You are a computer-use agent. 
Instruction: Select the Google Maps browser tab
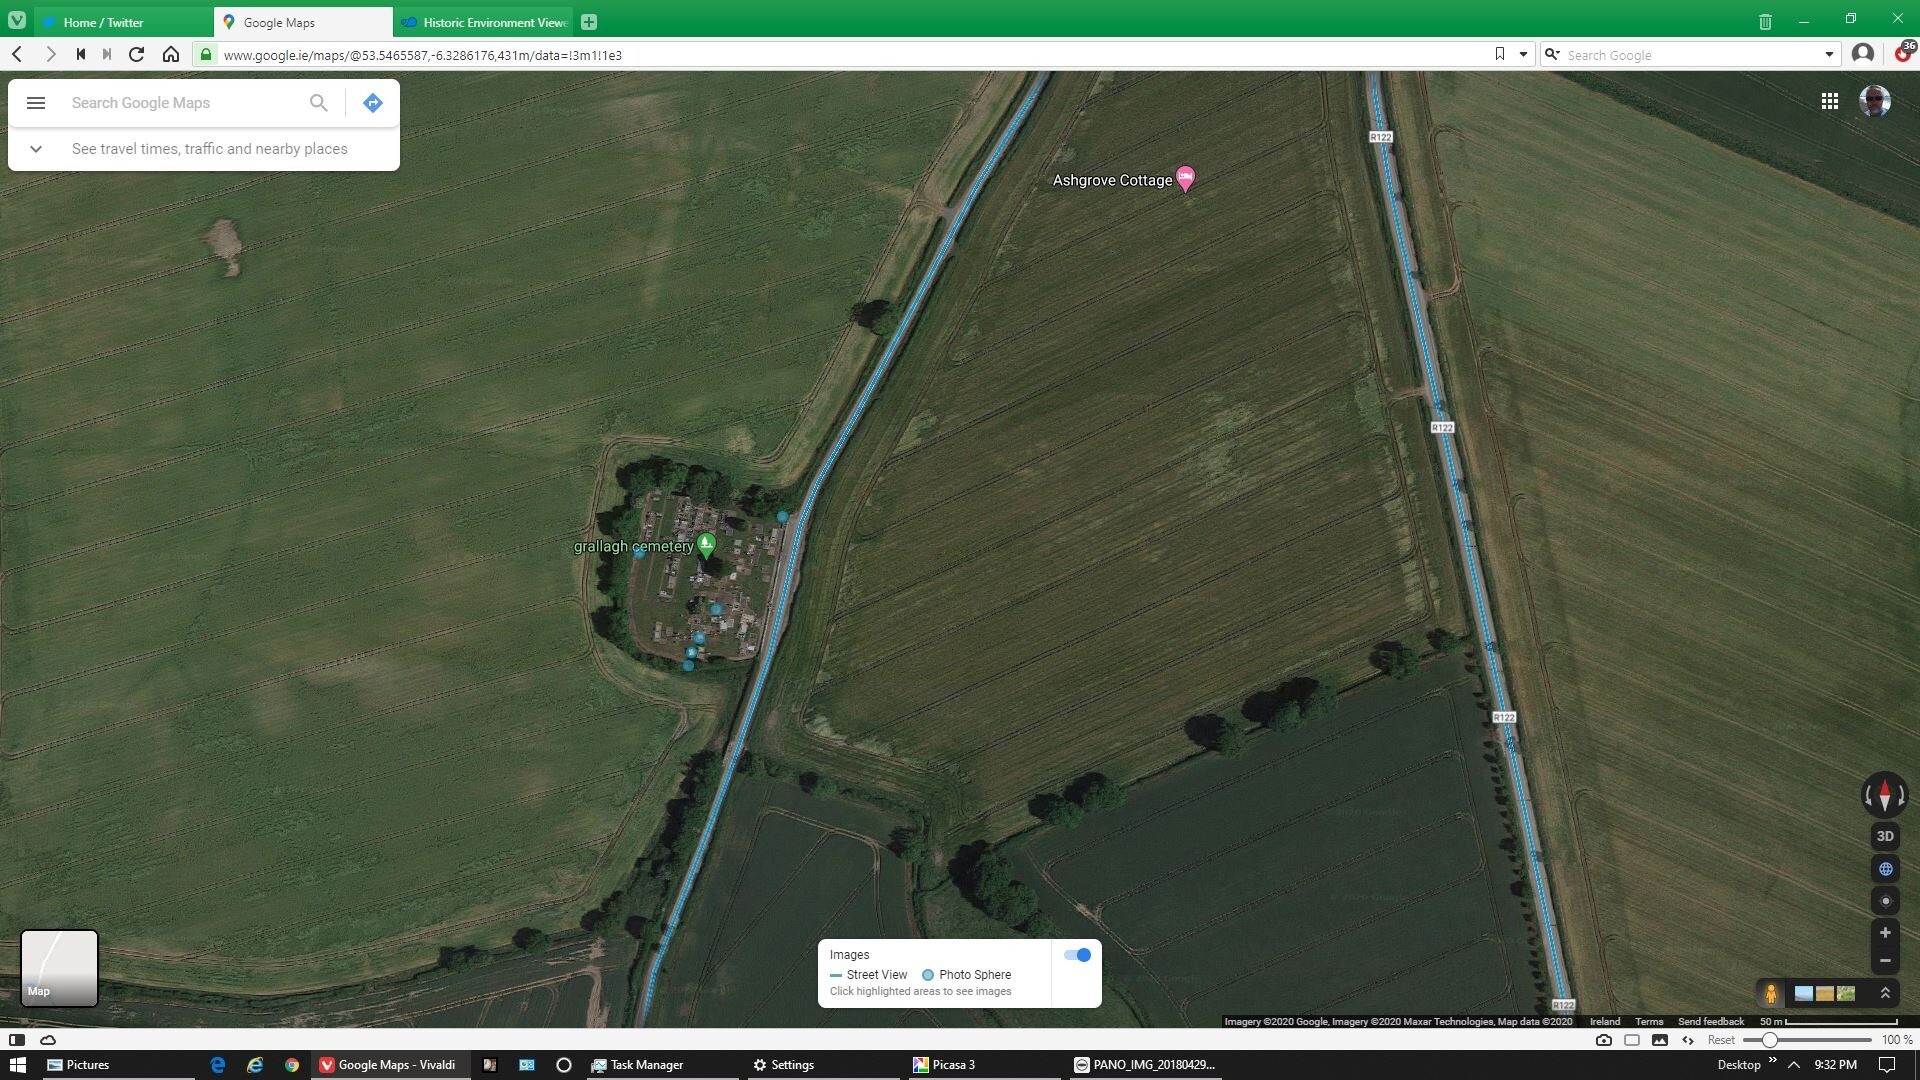[303, 22]
